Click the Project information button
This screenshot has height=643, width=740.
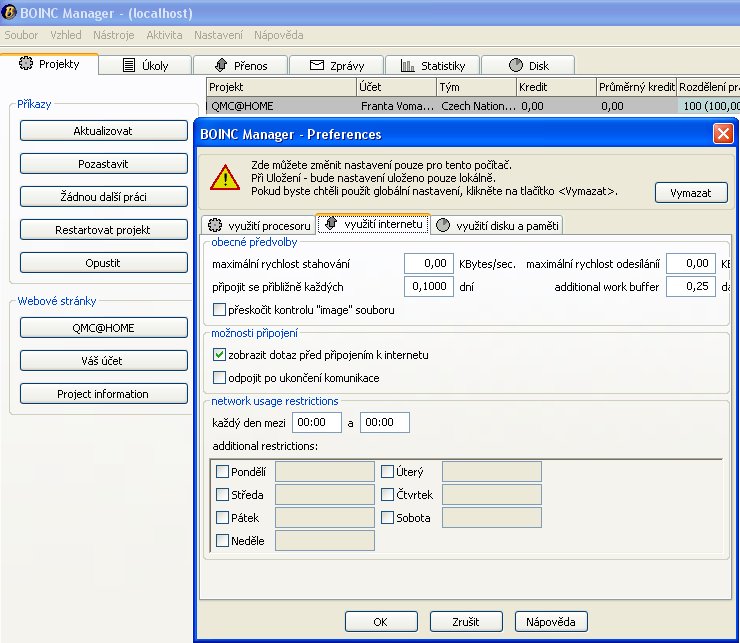pyautogui.click(x=103, y=394)
